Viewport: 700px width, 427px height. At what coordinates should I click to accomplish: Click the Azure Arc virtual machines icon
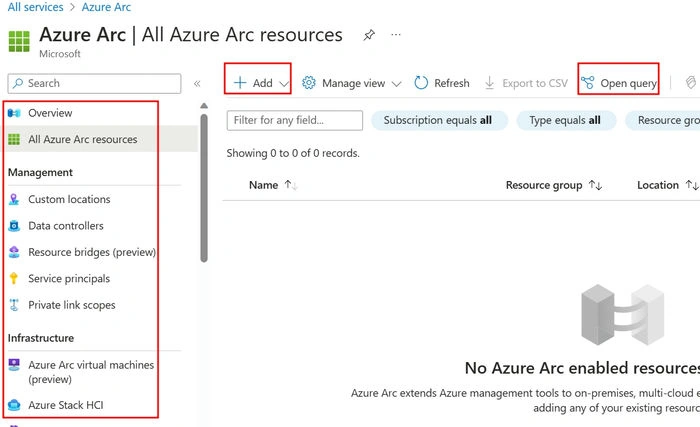(x=14, y=365)
